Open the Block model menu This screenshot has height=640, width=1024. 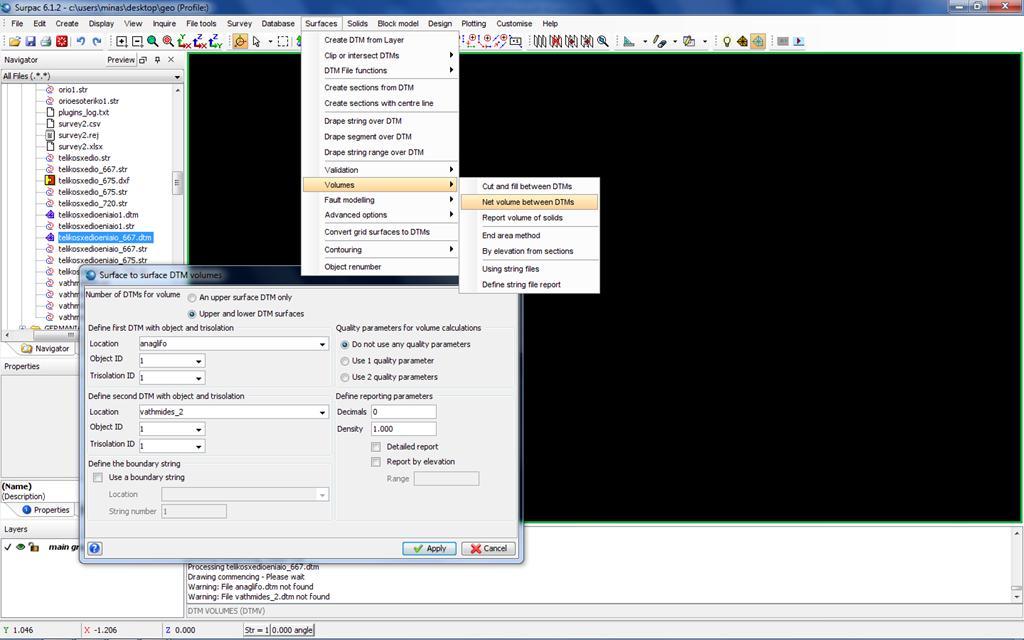click(x=398, y=24)
